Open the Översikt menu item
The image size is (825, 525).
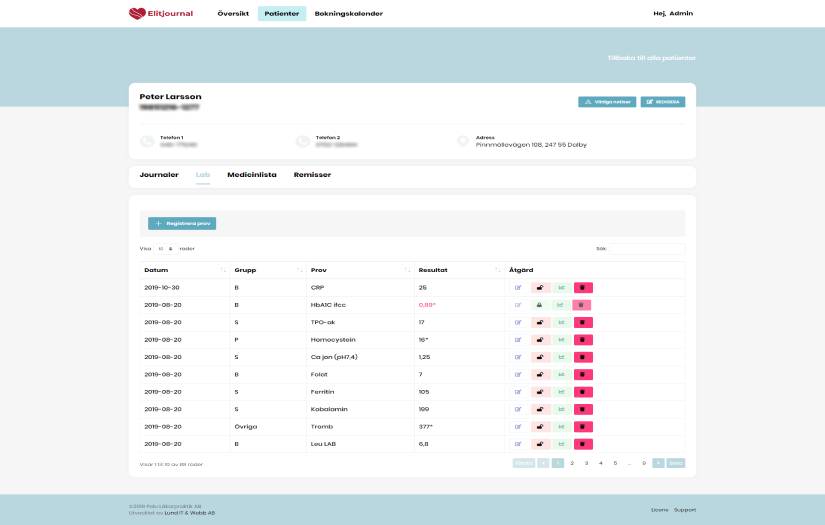click(233, 14)
